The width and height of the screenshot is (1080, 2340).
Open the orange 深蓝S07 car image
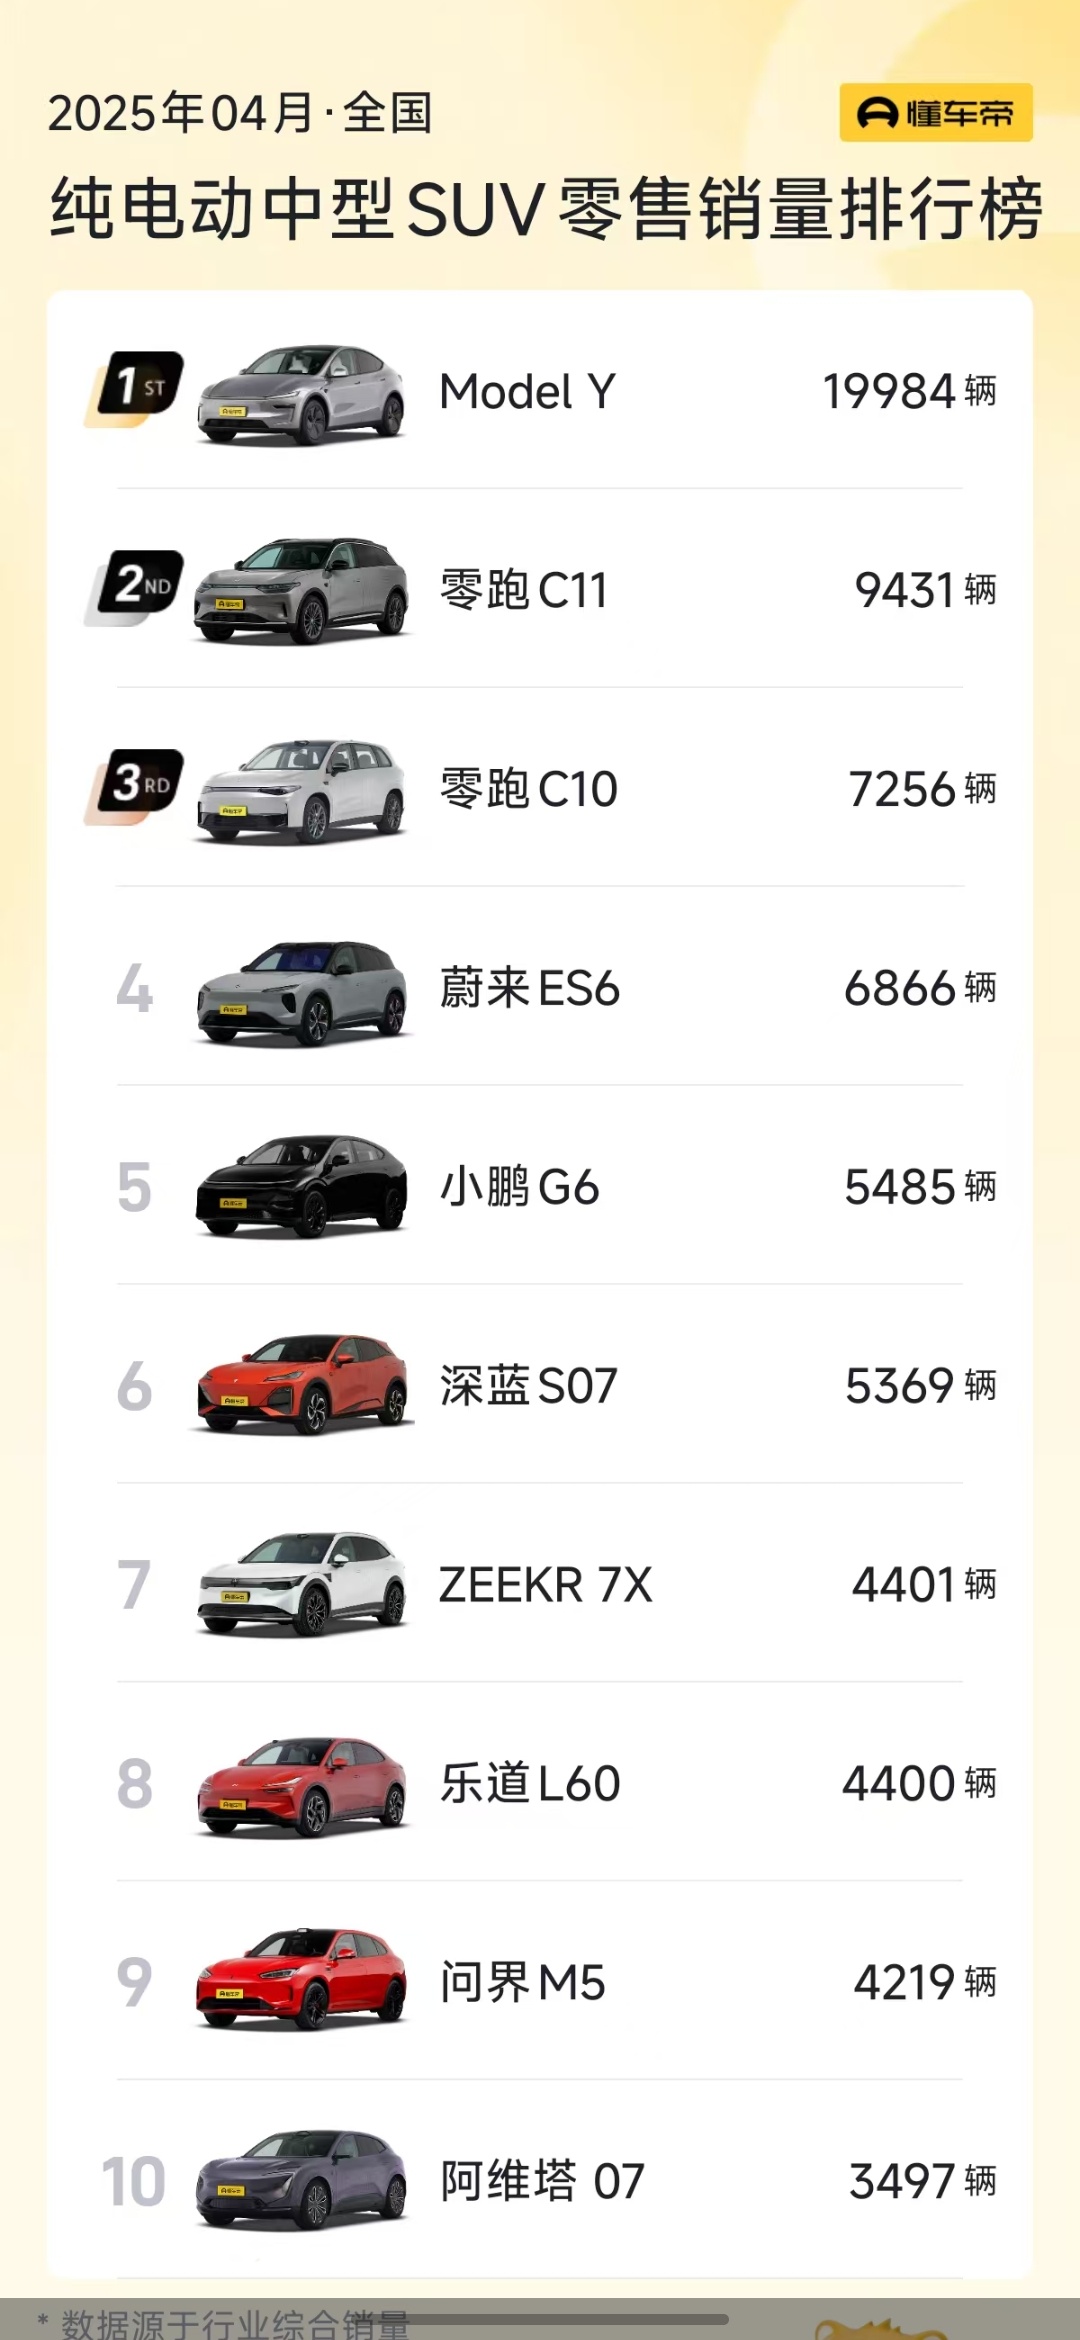(302, 1385)
